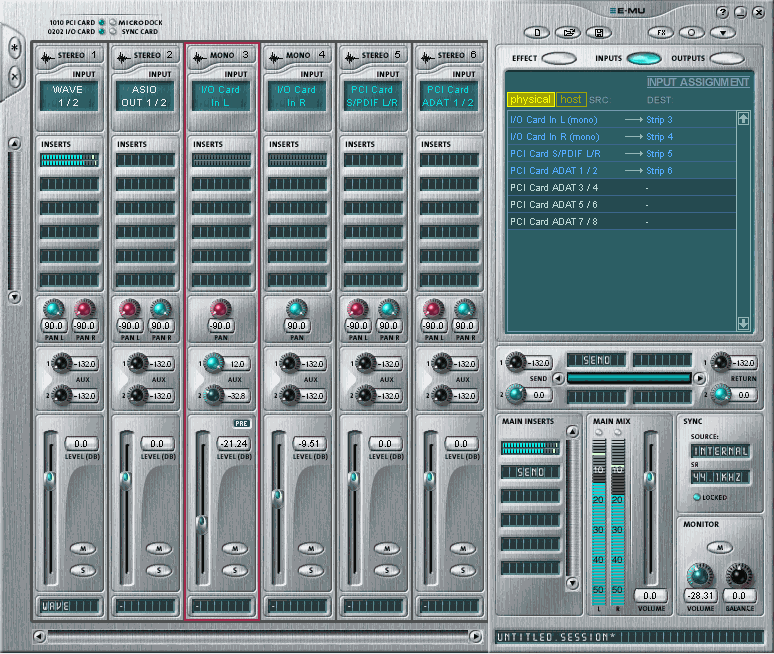Toggle the Monitor mute button

point(721,547)
